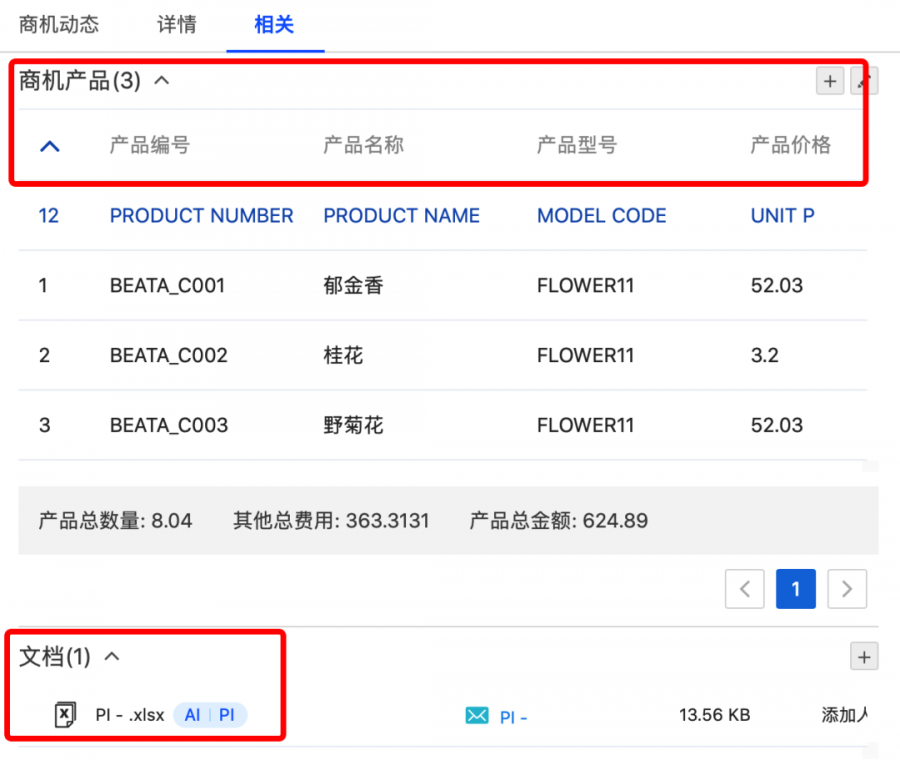Collapse the 商机产品(3) section
The width and height of the screenshot is (900, 760).
[x=162, y=80]
